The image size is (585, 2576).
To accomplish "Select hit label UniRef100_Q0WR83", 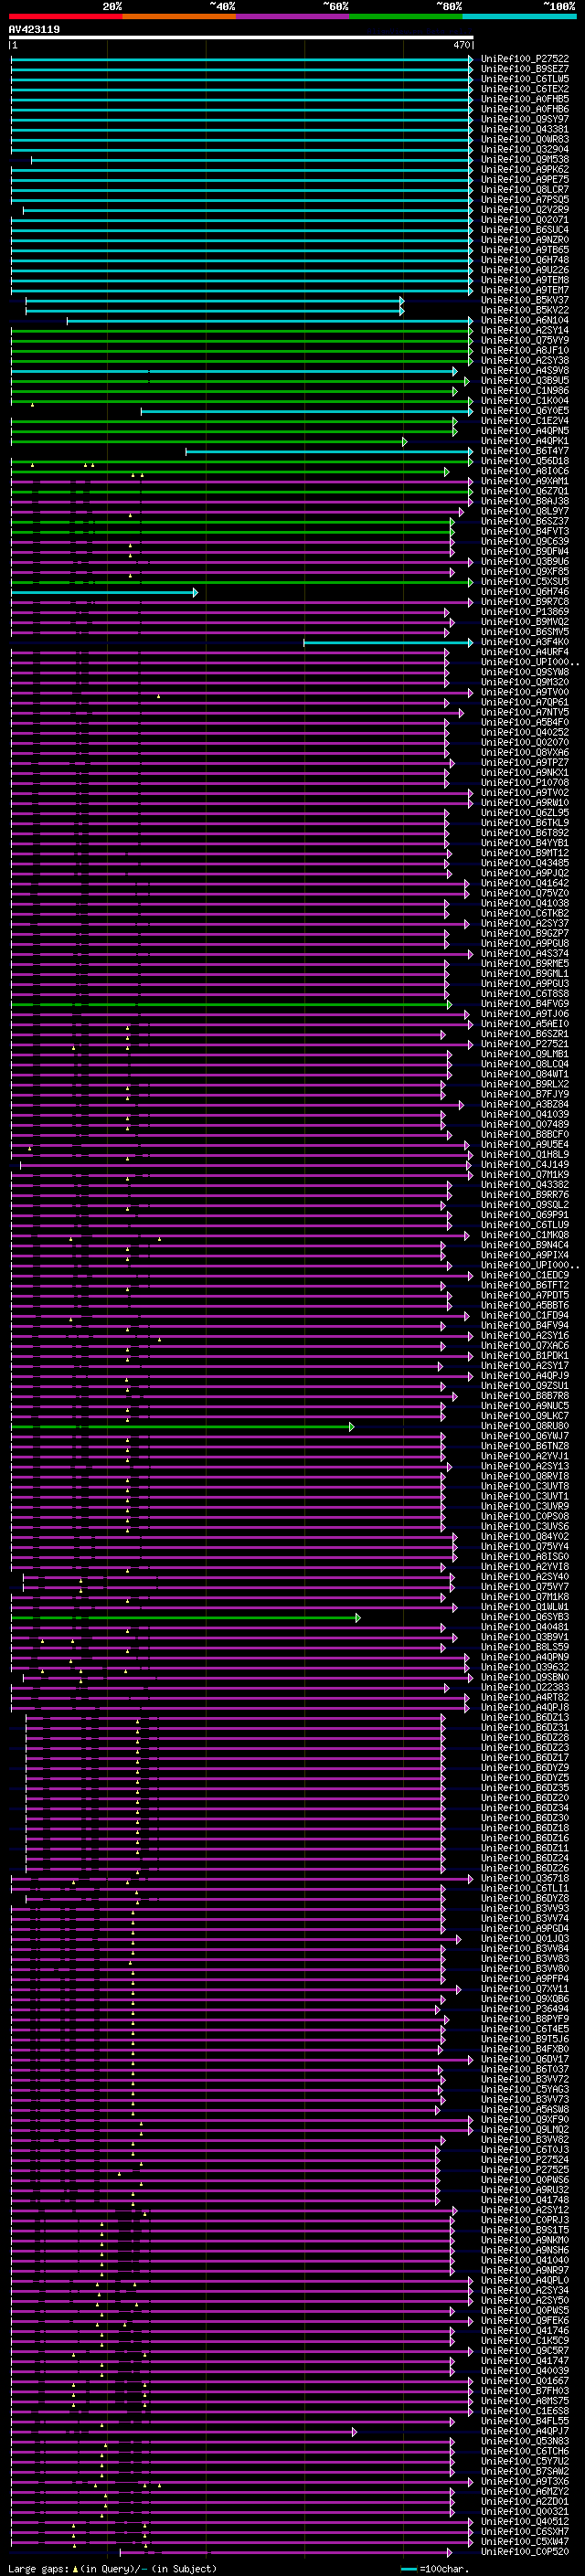I will 525,139.
